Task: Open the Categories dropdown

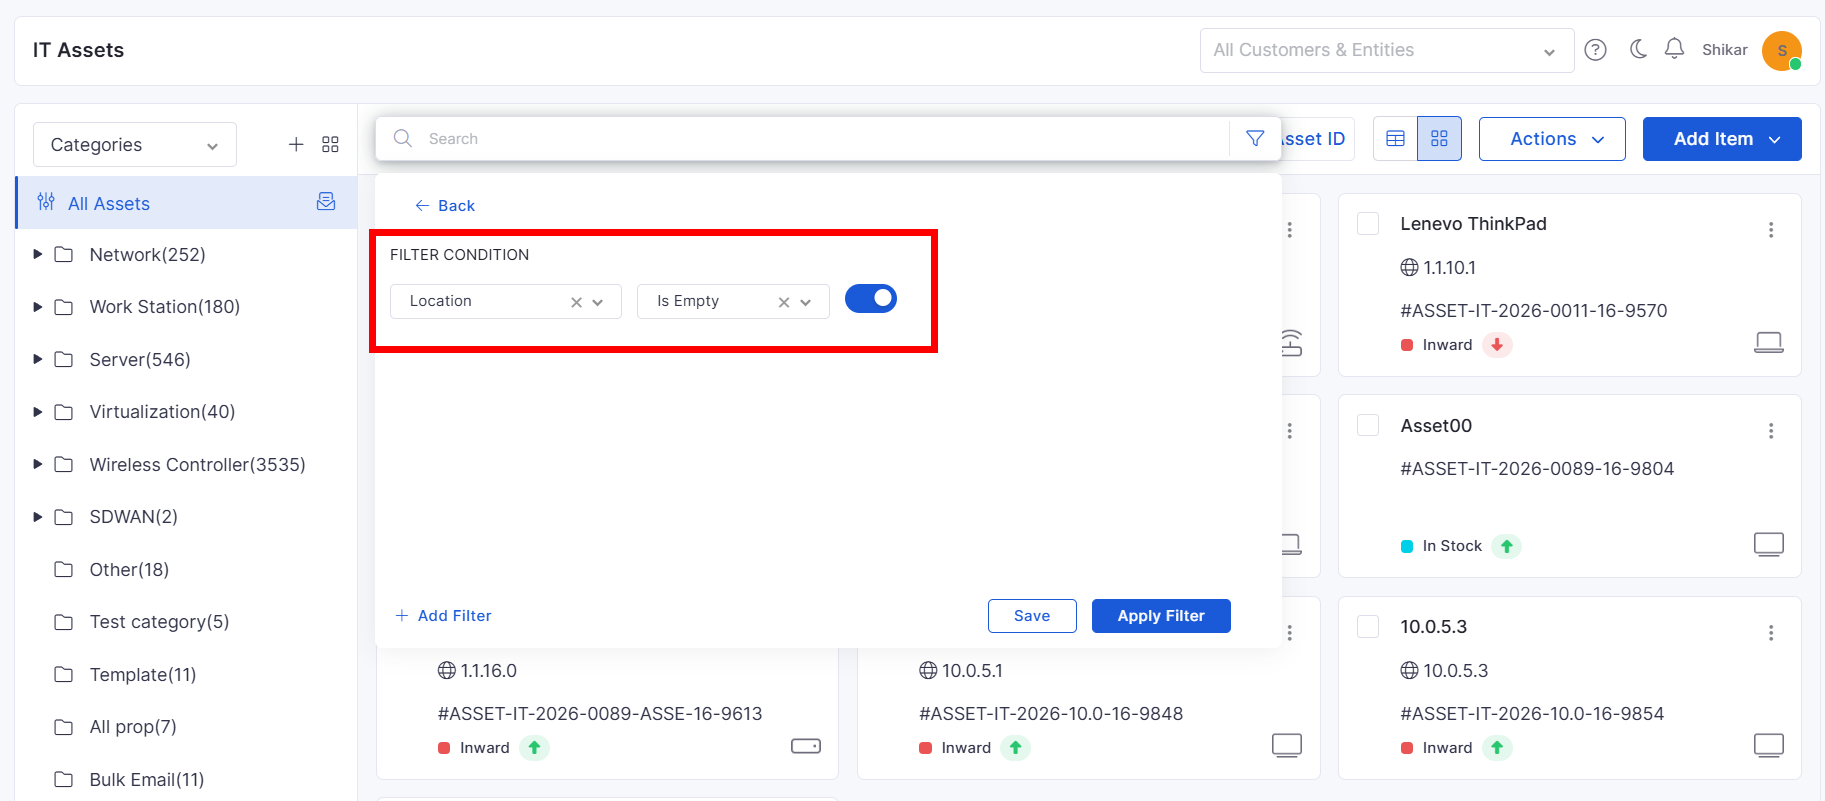Action: [x=135, y=145]
